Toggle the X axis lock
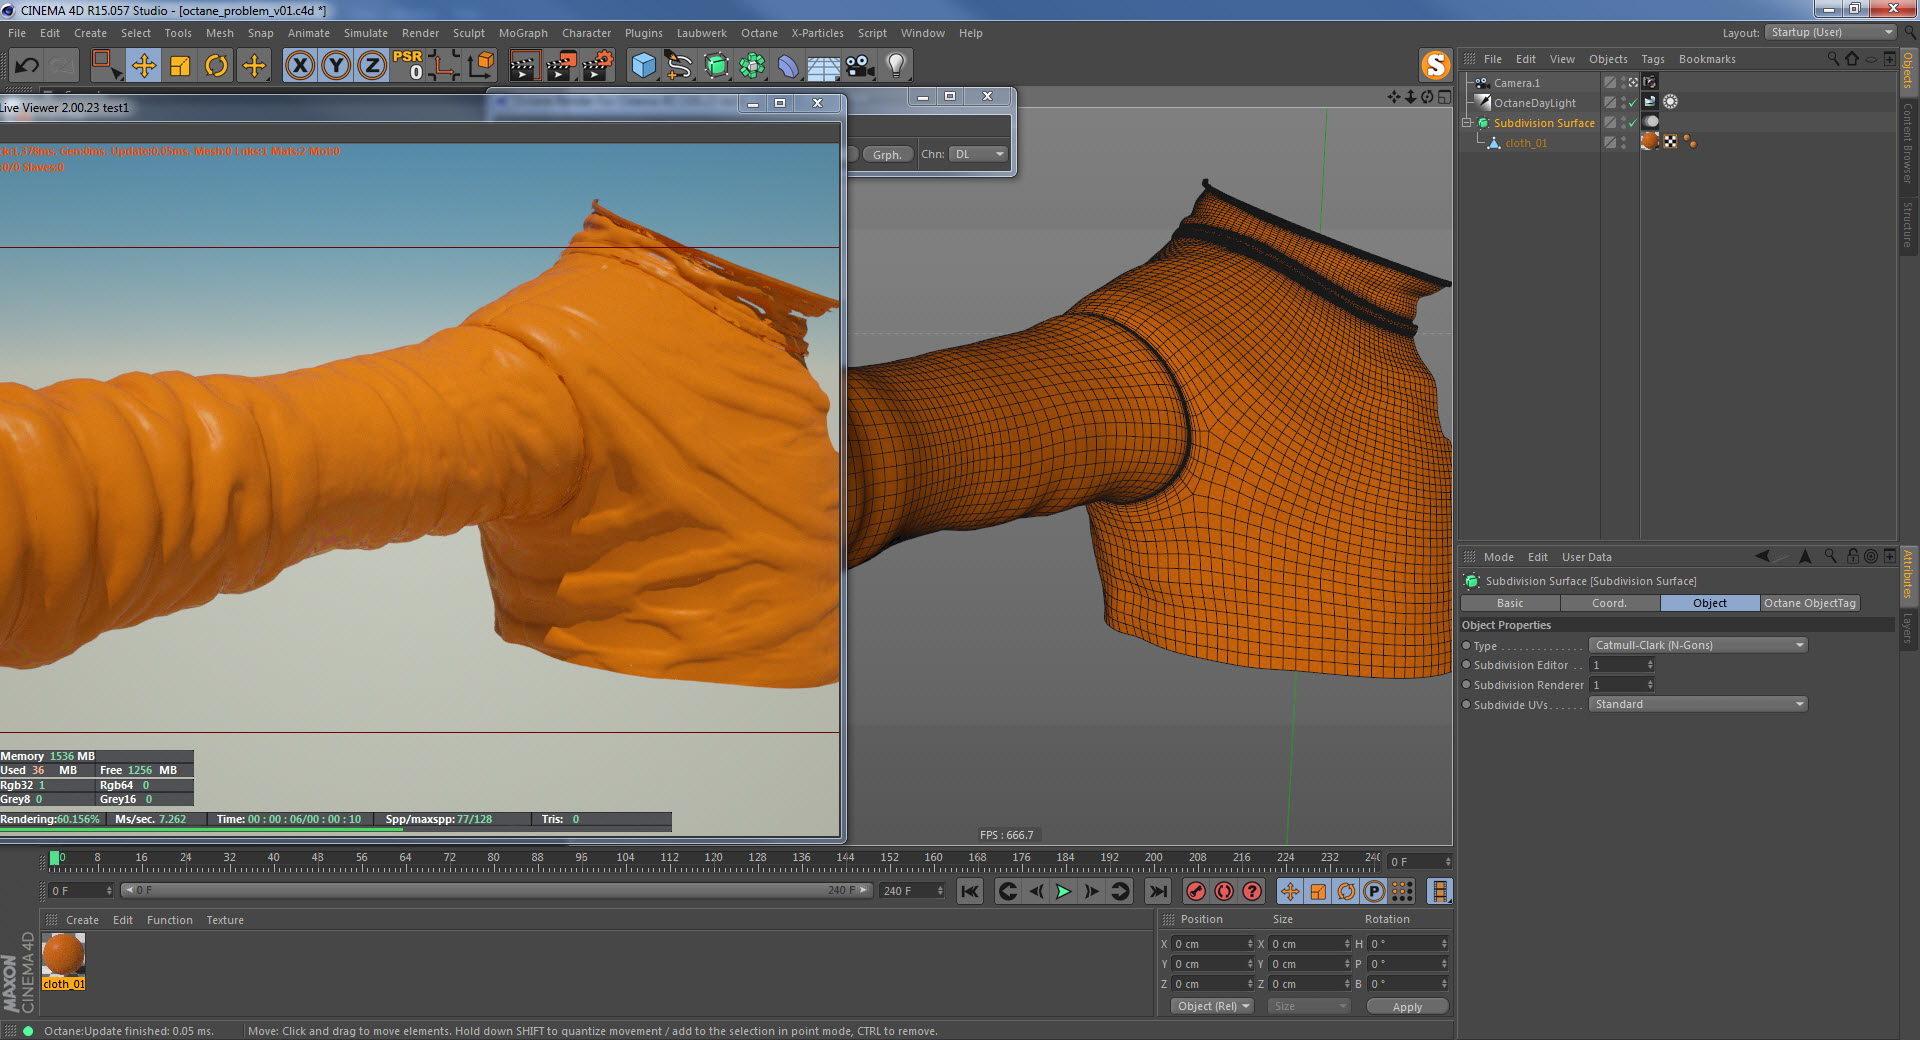This screenshot has height=1040, width=1920. point(299,66)
